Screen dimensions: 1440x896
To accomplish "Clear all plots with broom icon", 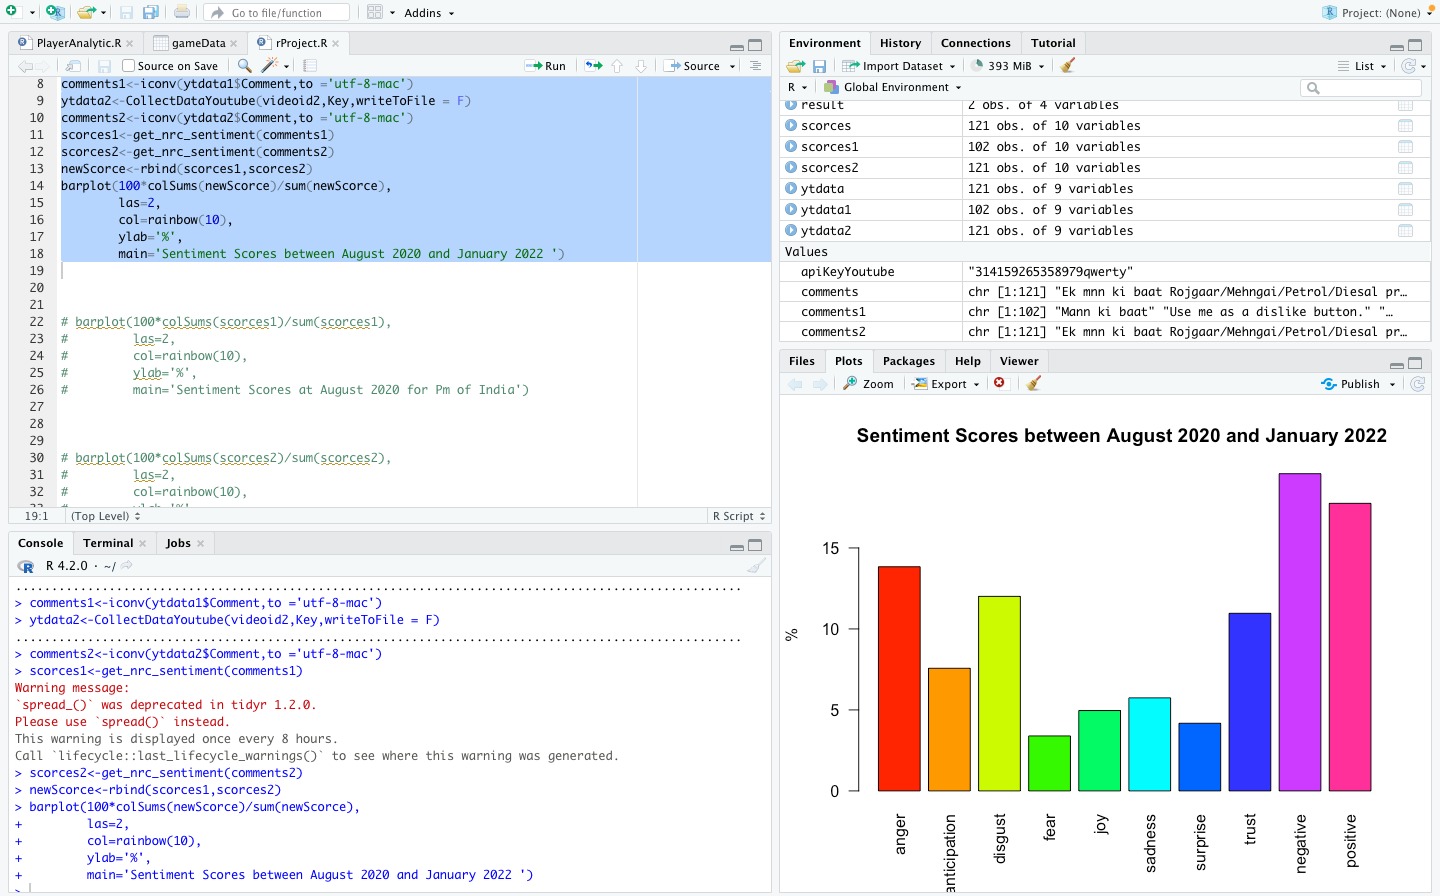I will tap(1034, 383).
